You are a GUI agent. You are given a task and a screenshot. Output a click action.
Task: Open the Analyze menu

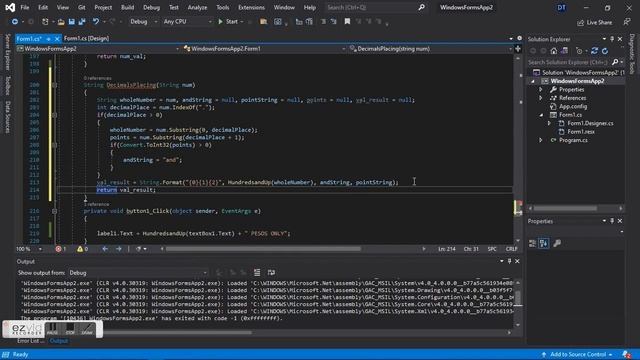point(197,7)
